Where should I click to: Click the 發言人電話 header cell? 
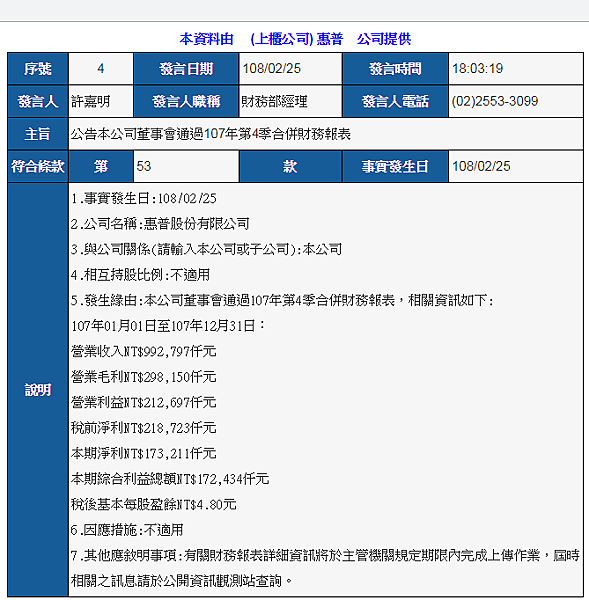click(395, 101)
